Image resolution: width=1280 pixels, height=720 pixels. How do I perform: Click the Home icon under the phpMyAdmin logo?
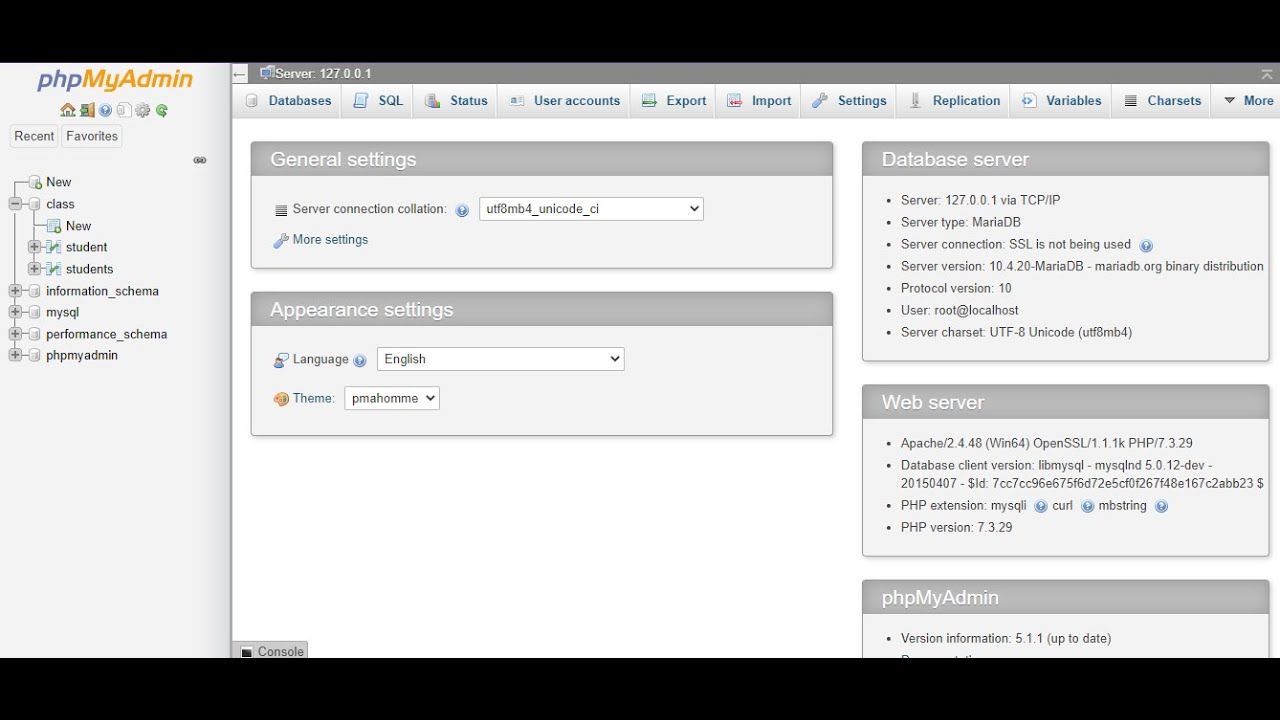[x=68, y=110]
